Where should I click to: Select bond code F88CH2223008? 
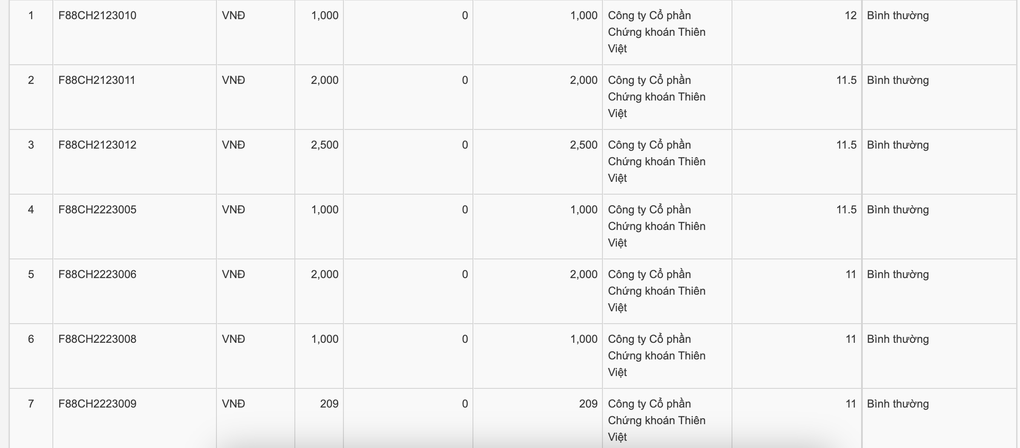(x=98, y=339)
